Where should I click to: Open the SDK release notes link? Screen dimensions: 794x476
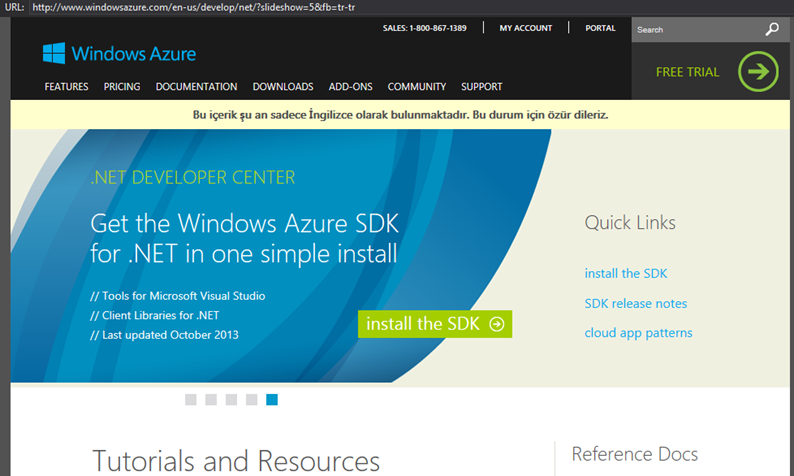click(x=636, y=303)
